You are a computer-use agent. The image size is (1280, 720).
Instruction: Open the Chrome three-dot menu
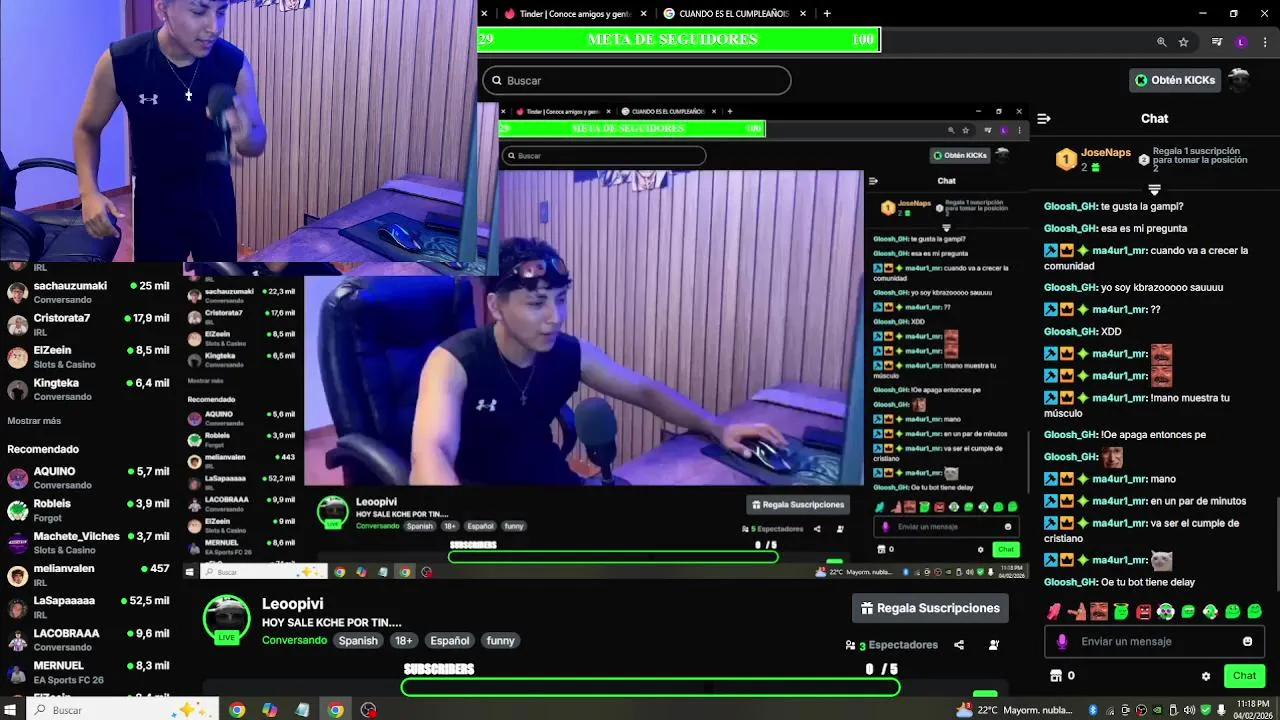1265,42
